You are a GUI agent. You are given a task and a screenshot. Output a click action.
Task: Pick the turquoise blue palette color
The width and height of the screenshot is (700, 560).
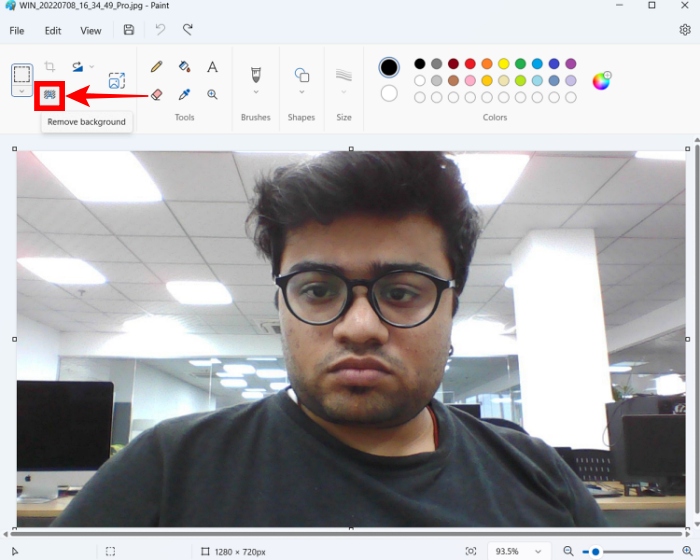pos(537,64)
